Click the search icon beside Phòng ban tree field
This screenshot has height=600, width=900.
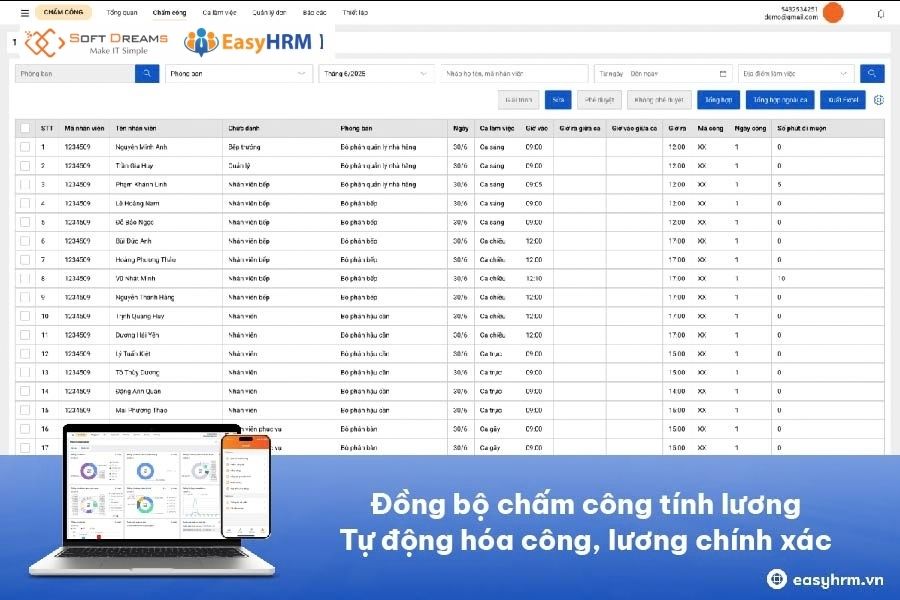click(x=147, y=73)
